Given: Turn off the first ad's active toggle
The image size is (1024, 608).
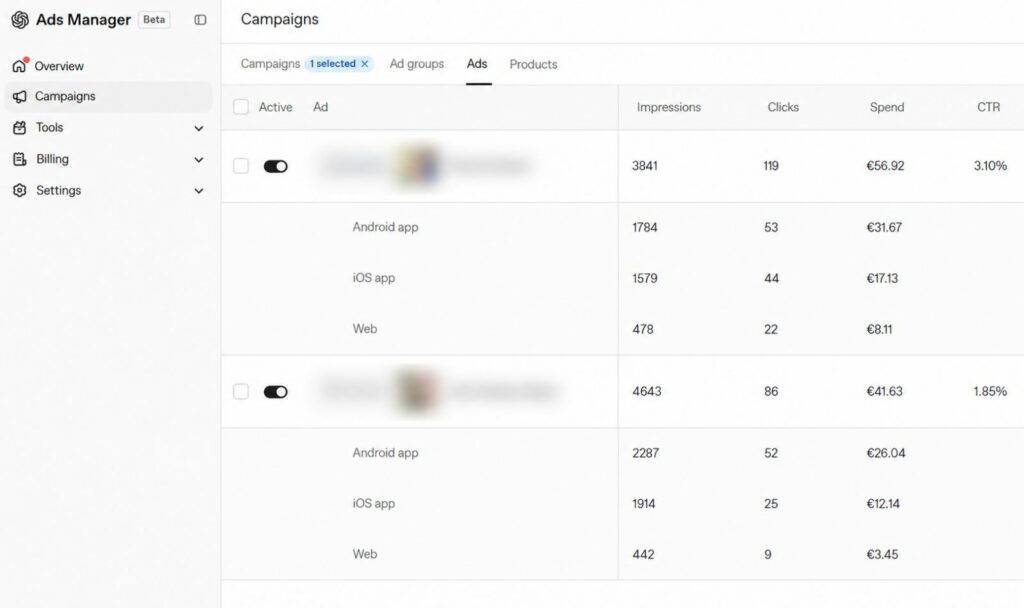Looking at the screenshot, I should [x=276, y=167].
